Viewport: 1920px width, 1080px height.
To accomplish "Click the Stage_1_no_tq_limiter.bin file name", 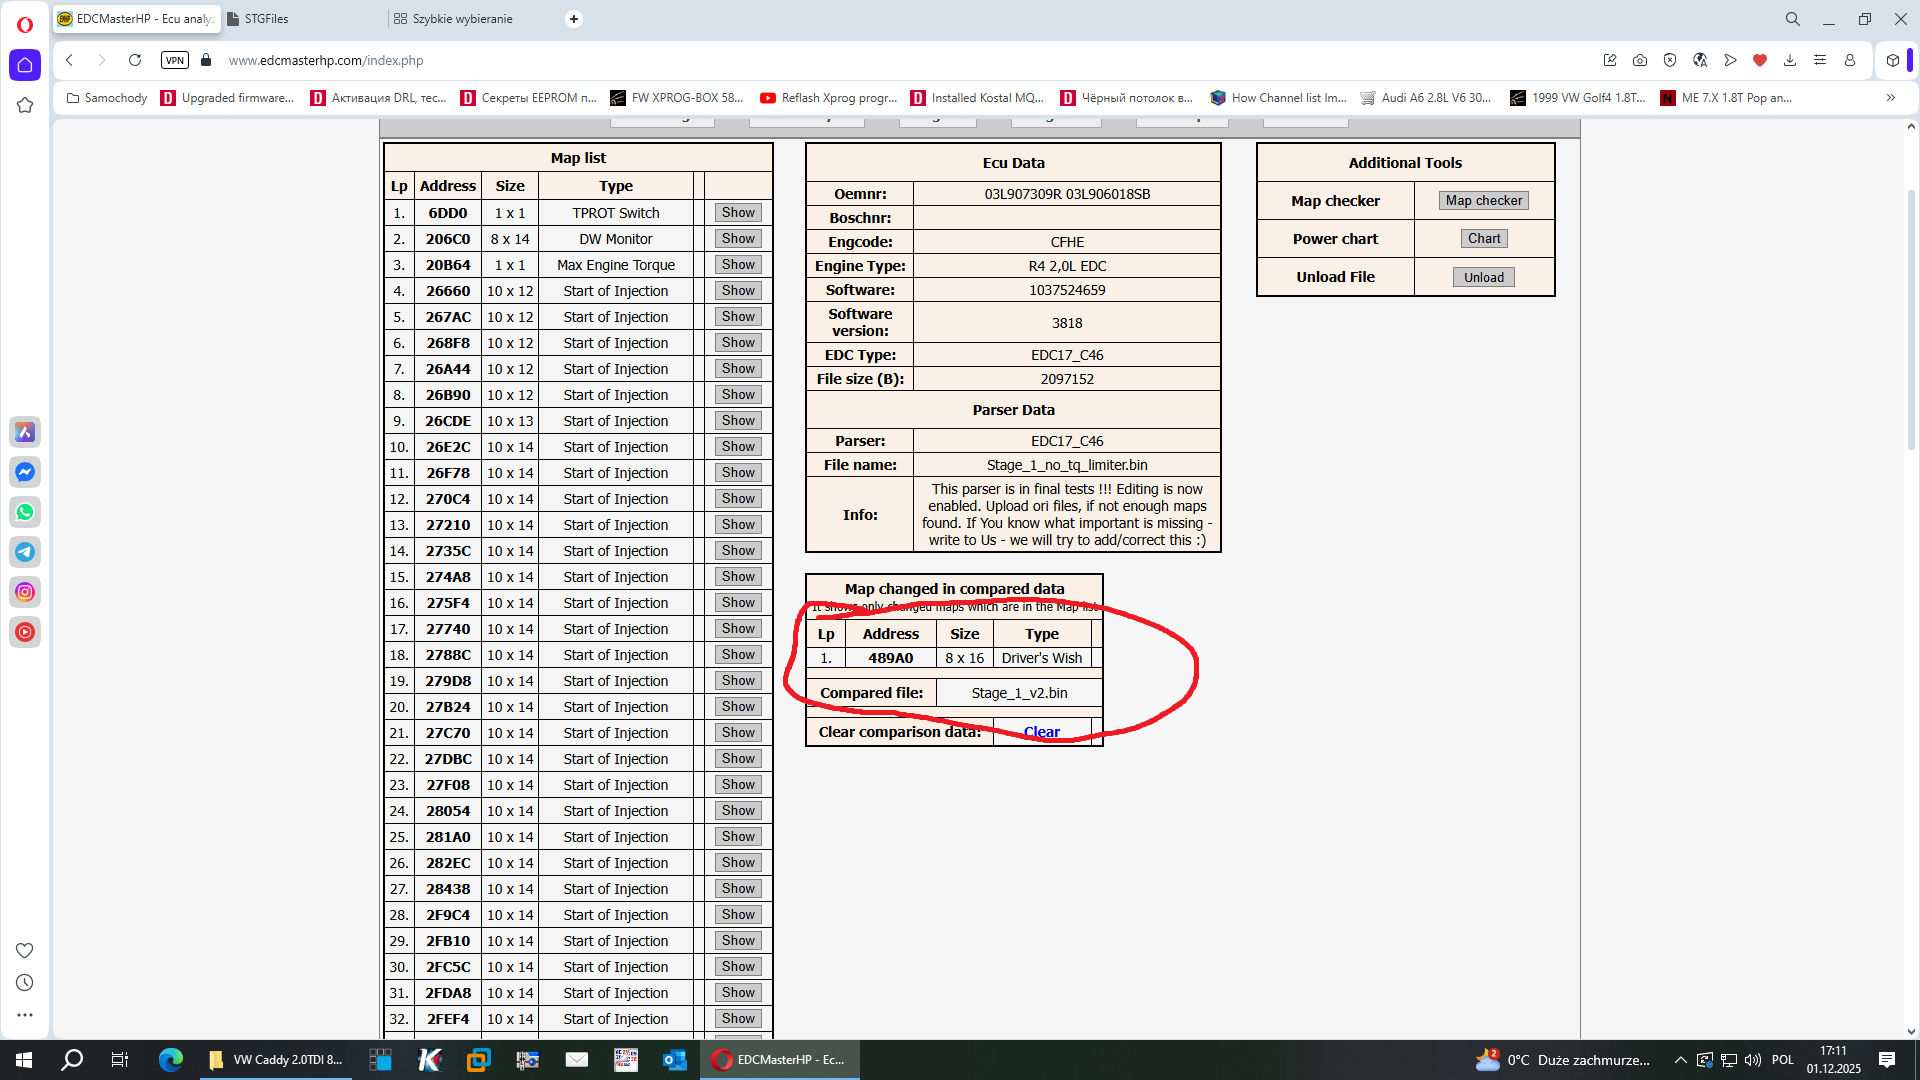I will (x=1067, y=465).
